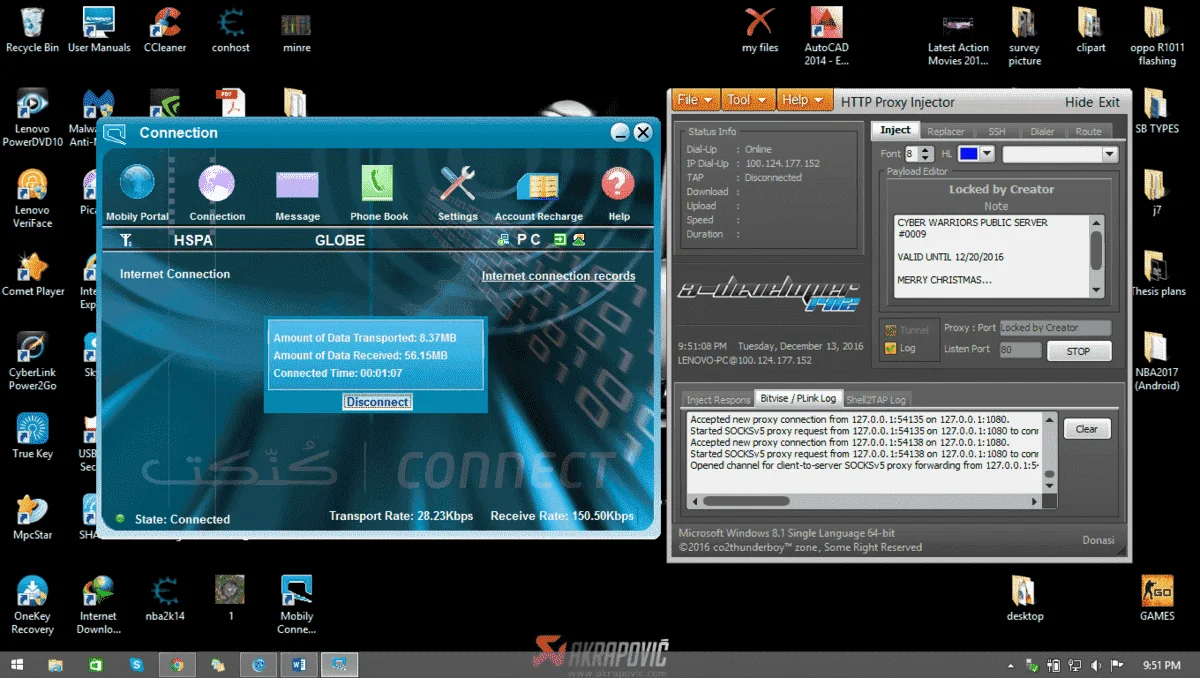Click the Disconnect button
The width and height of the screenshot is (1200, 678).
377,402
